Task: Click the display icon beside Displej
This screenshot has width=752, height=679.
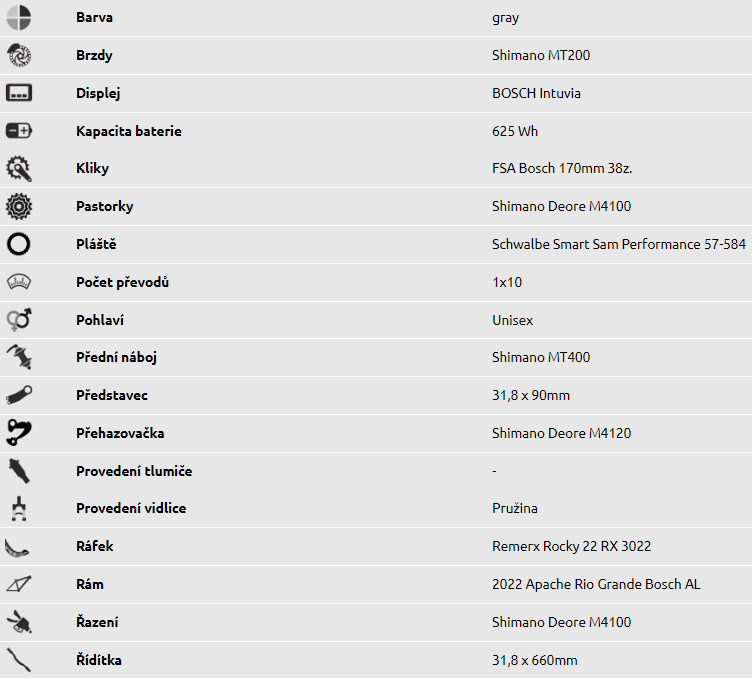Action: click(x=19, y=93)
